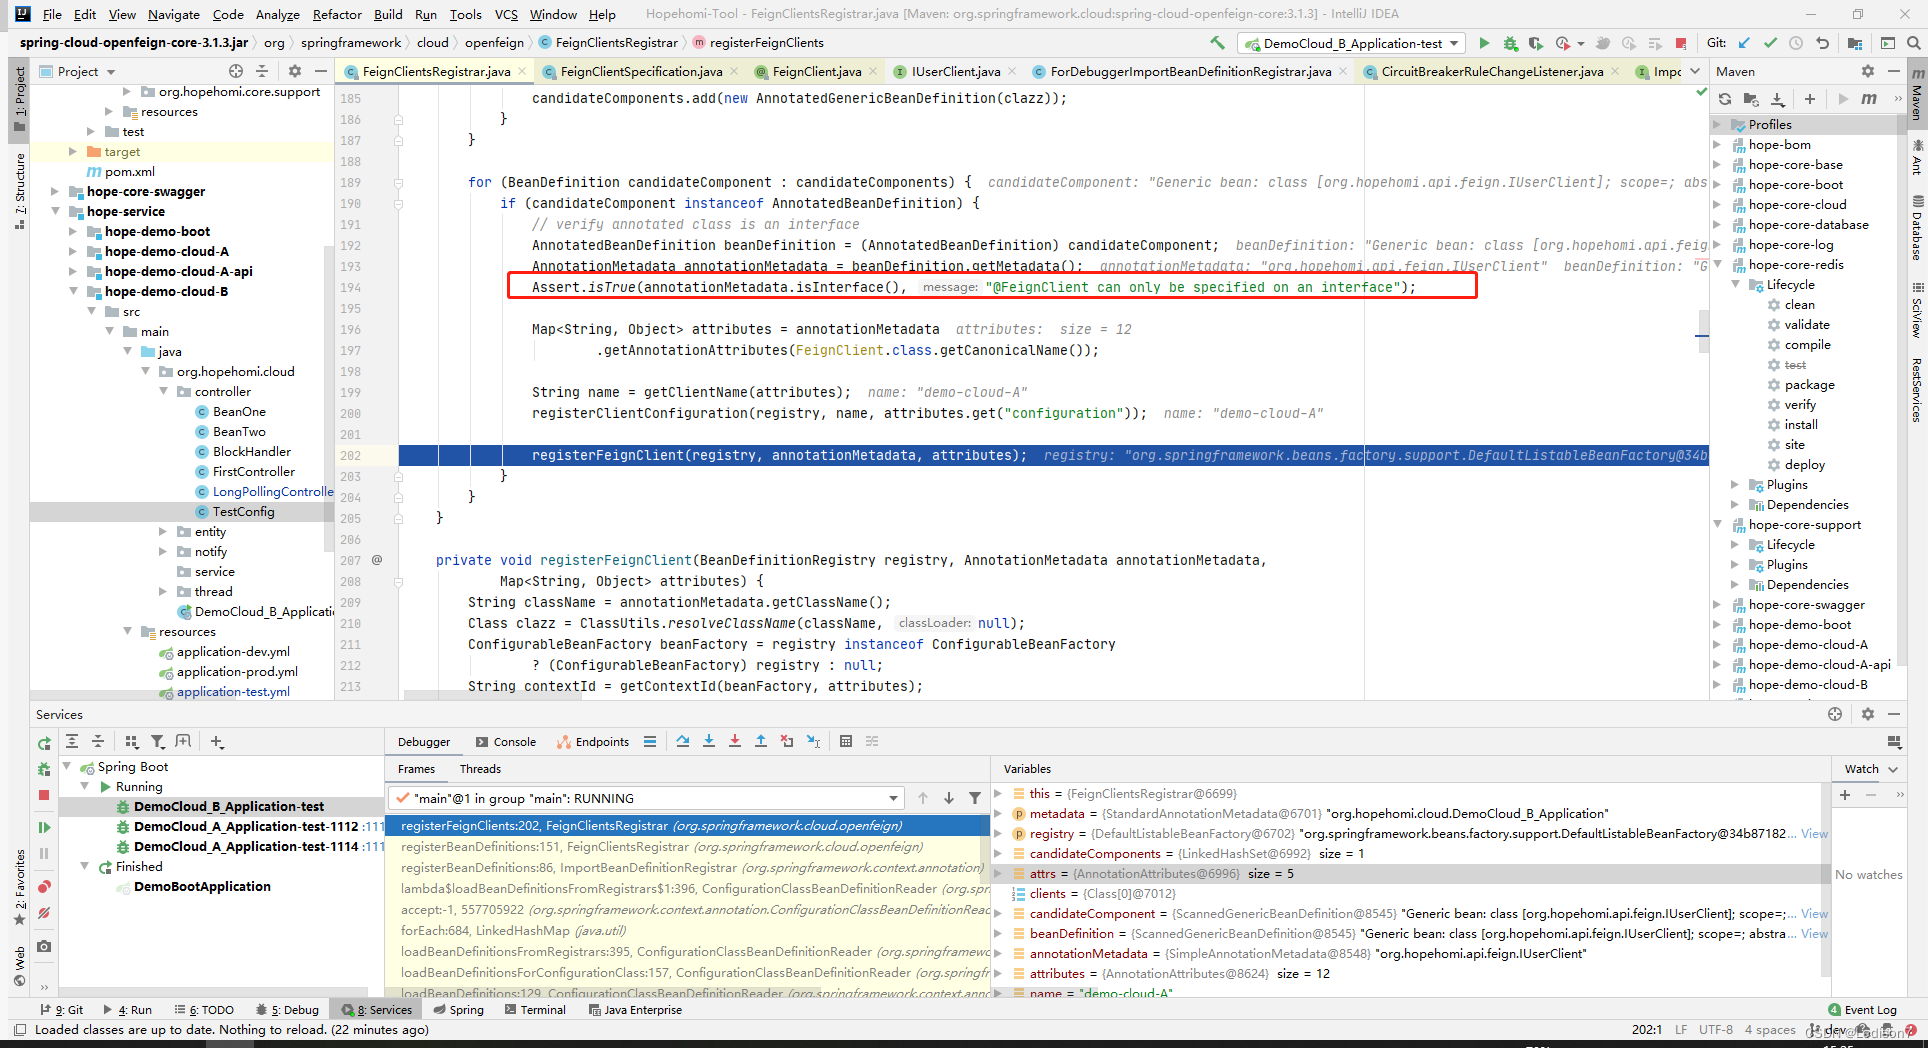Click Maven download sources icon
Viewport: 1928px width, 1048px height.
click(x=1777, y=99)
